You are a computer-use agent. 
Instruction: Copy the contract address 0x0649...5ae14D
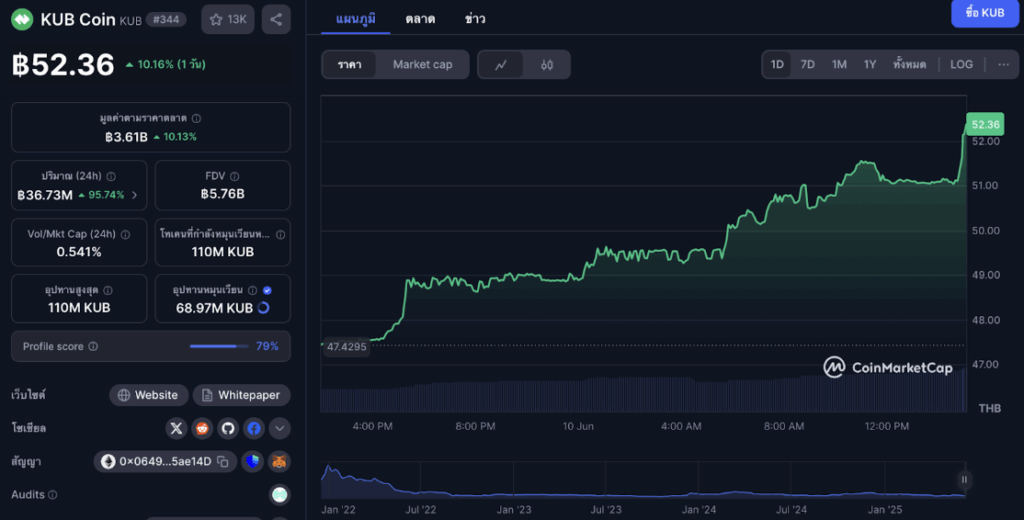point(223,462)
